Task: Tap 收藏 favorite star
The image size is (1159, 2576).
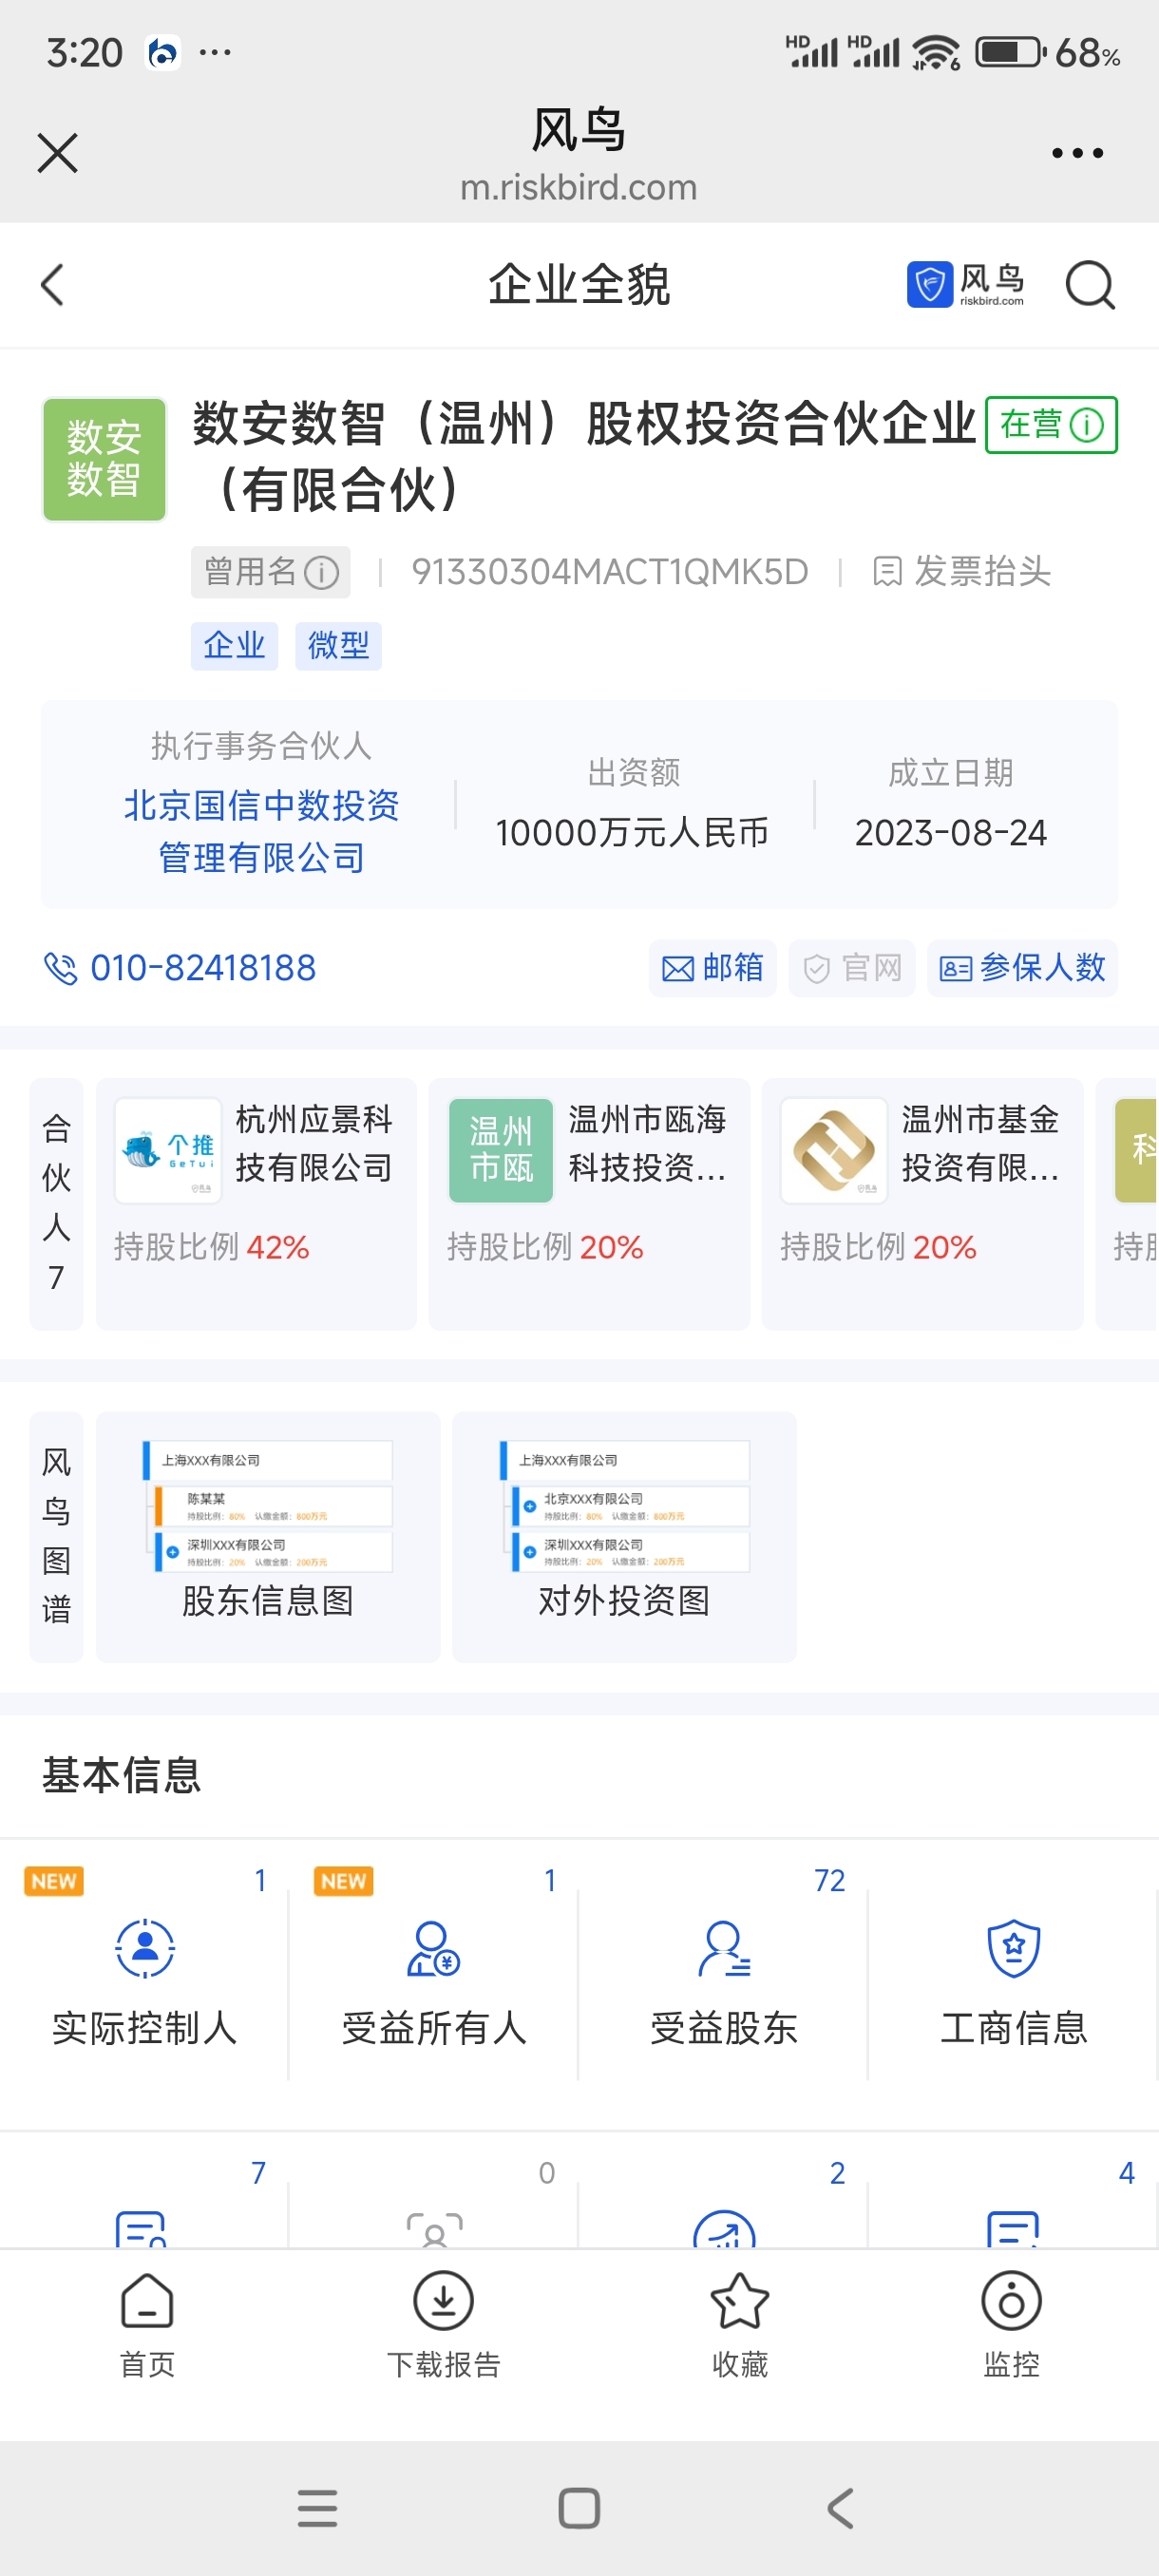Action: [739, 2325]
